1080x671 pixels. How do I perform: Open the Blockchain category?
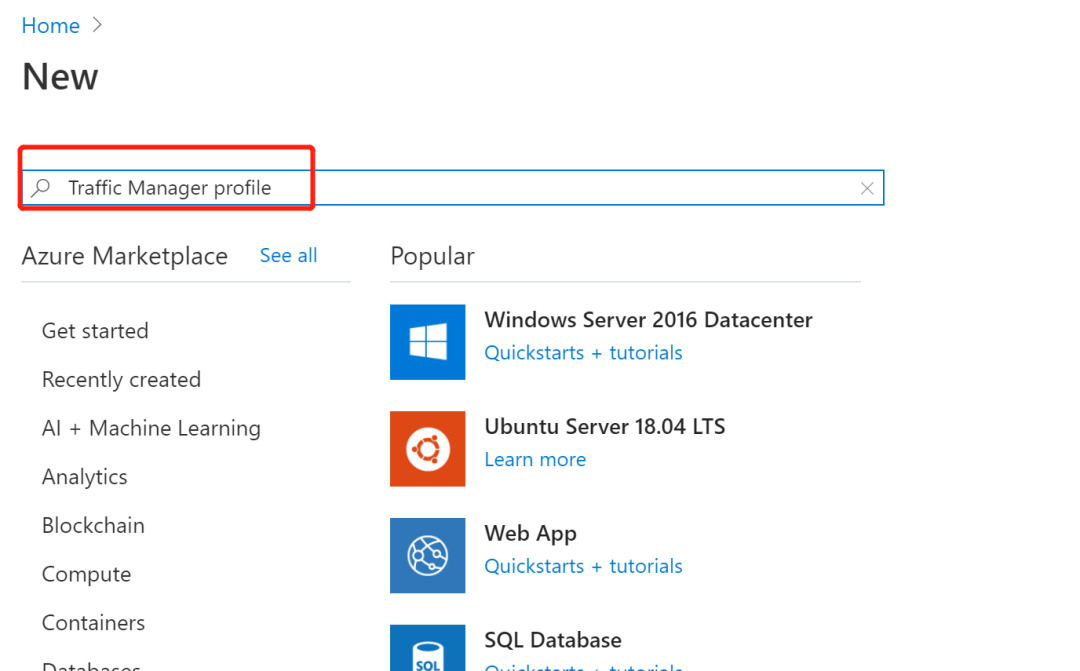click(x=93, y=526)
